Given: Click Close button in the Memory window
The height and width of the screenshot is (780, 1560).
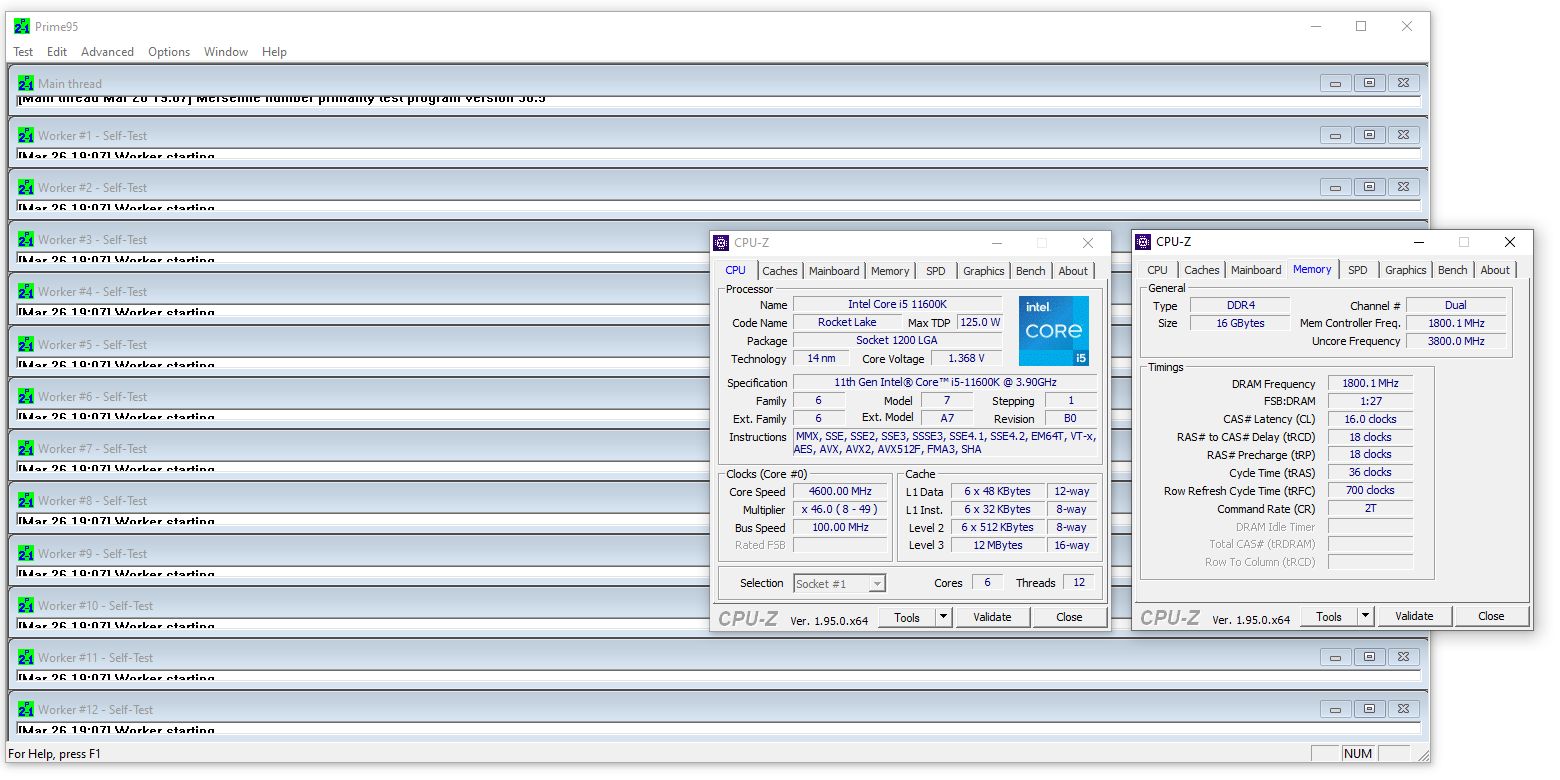Looking at the screenshot, I should pos(1491,616).
